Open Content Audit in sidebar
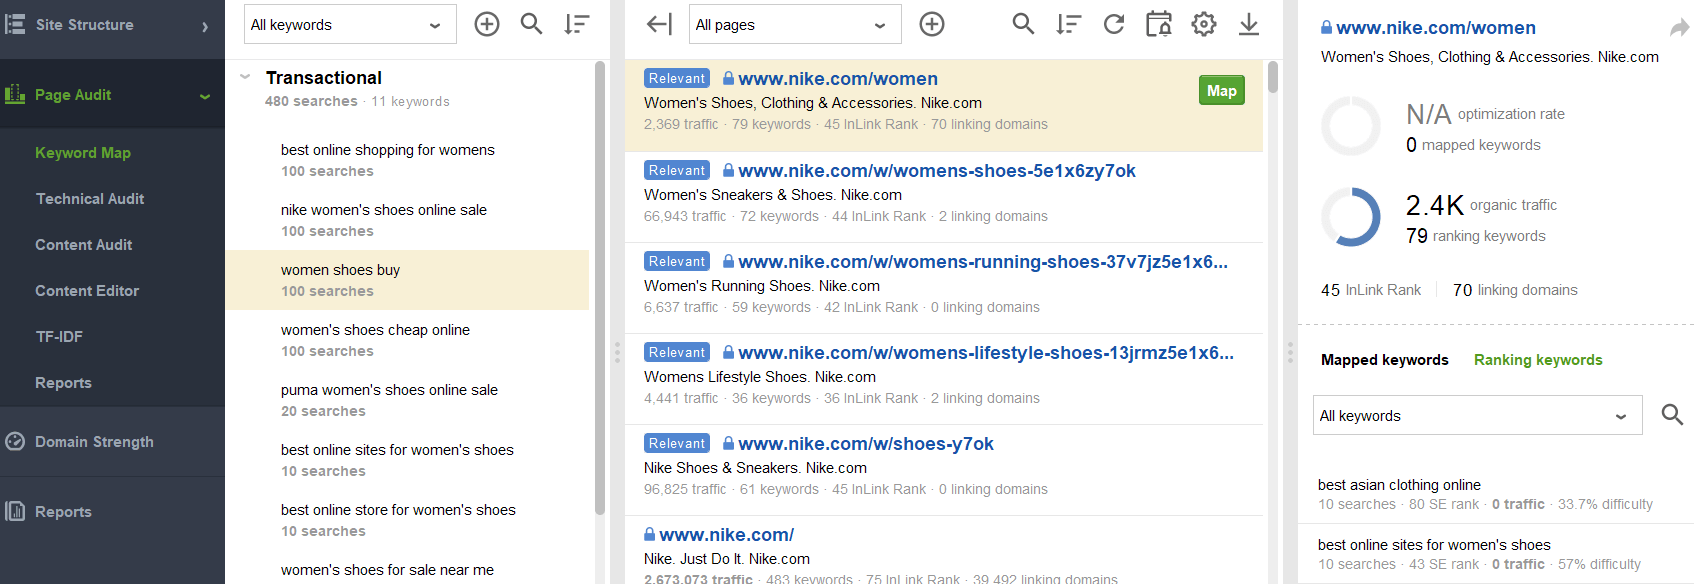 (84, 245)
